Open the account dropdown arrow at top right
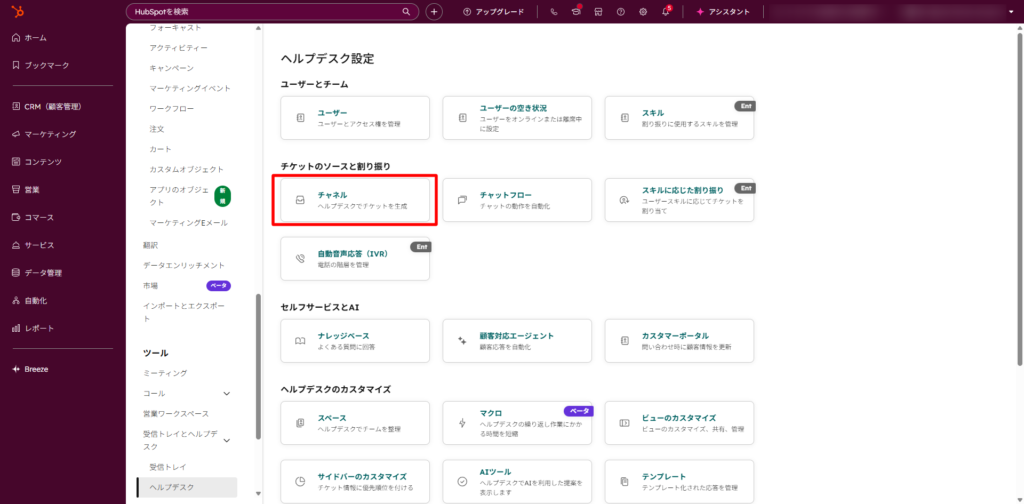The image size is (1024, 504). [1011, 12]
